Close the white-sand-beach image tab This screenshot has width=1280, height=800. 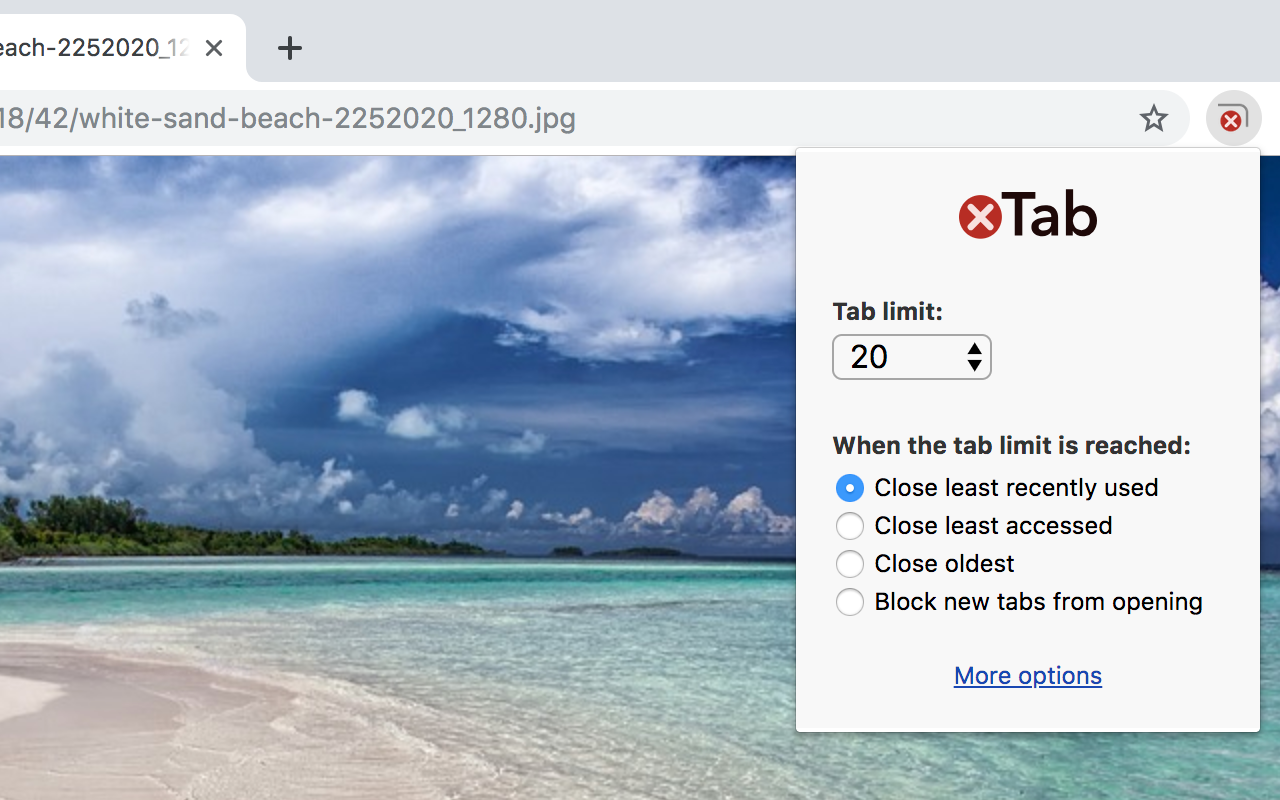[213, 47]
